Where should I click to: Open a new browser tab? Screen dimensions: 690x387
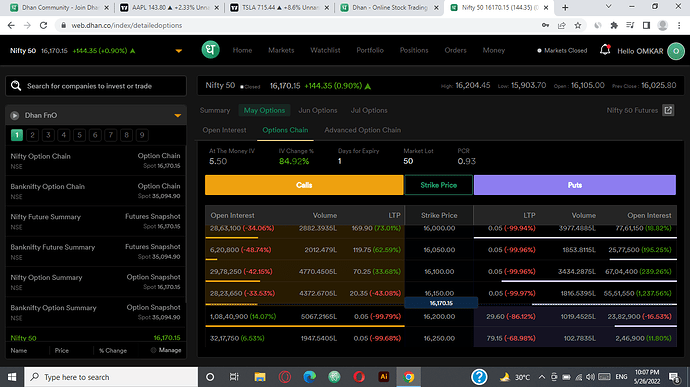[565, 7]
